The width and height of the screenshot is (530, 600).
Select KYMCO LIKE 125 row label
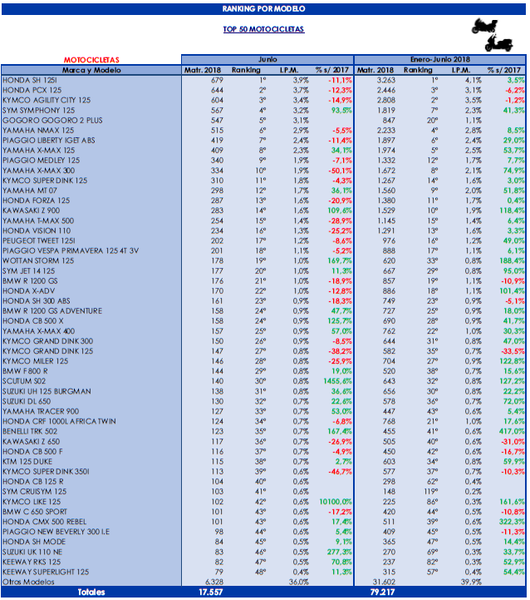(x=32, y=501)
